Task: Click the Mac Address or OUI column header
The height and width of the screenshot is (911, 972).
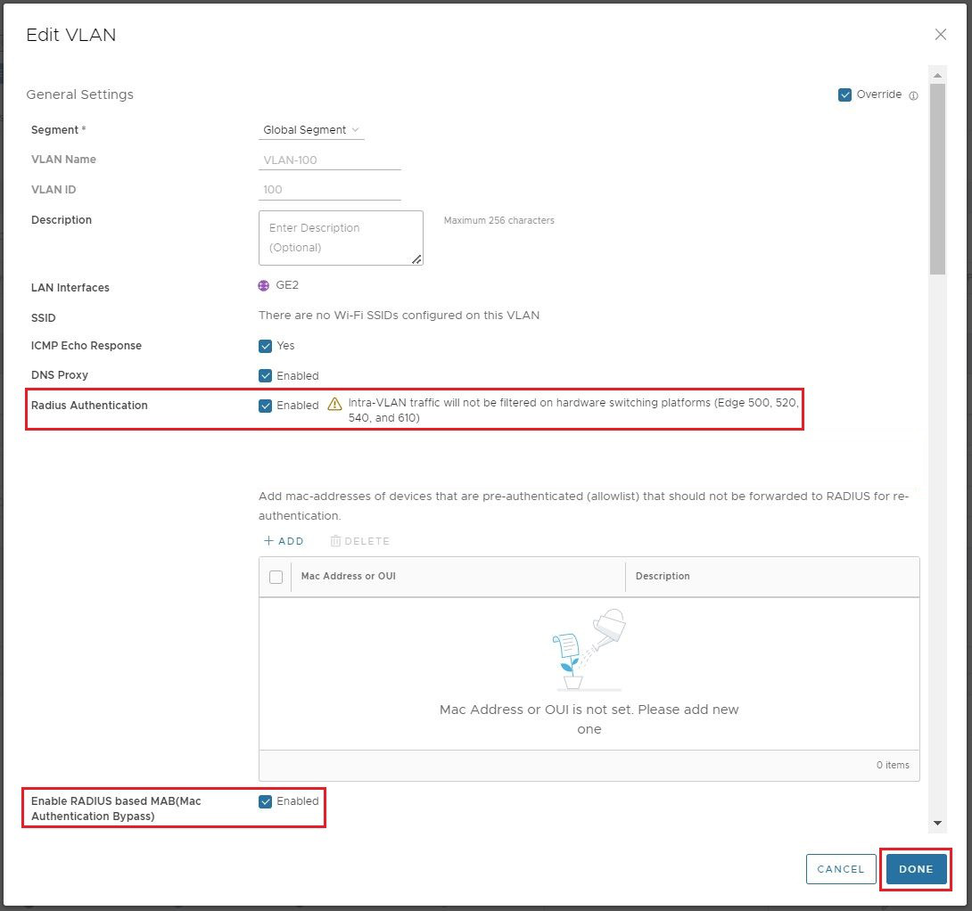Action: pyautogui.click(x=348, y=577)
